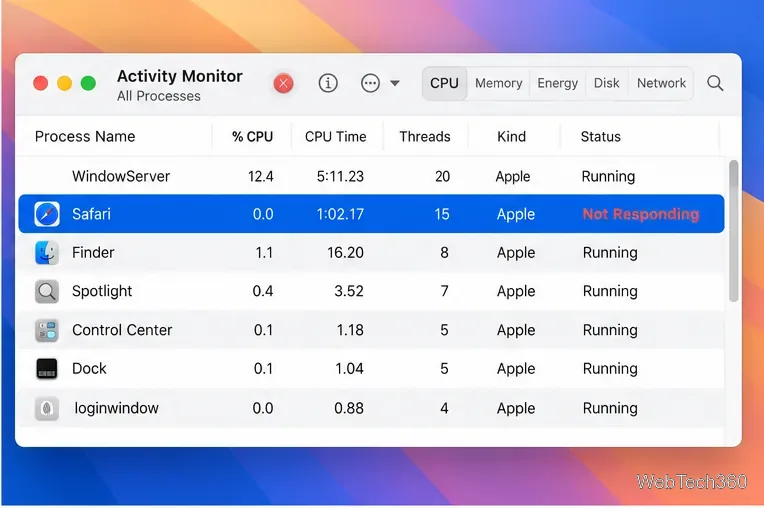This screenshot has height=508, width=764.
Task: Click Spotlight's CPU time 3.52
Action: point(349,291)
